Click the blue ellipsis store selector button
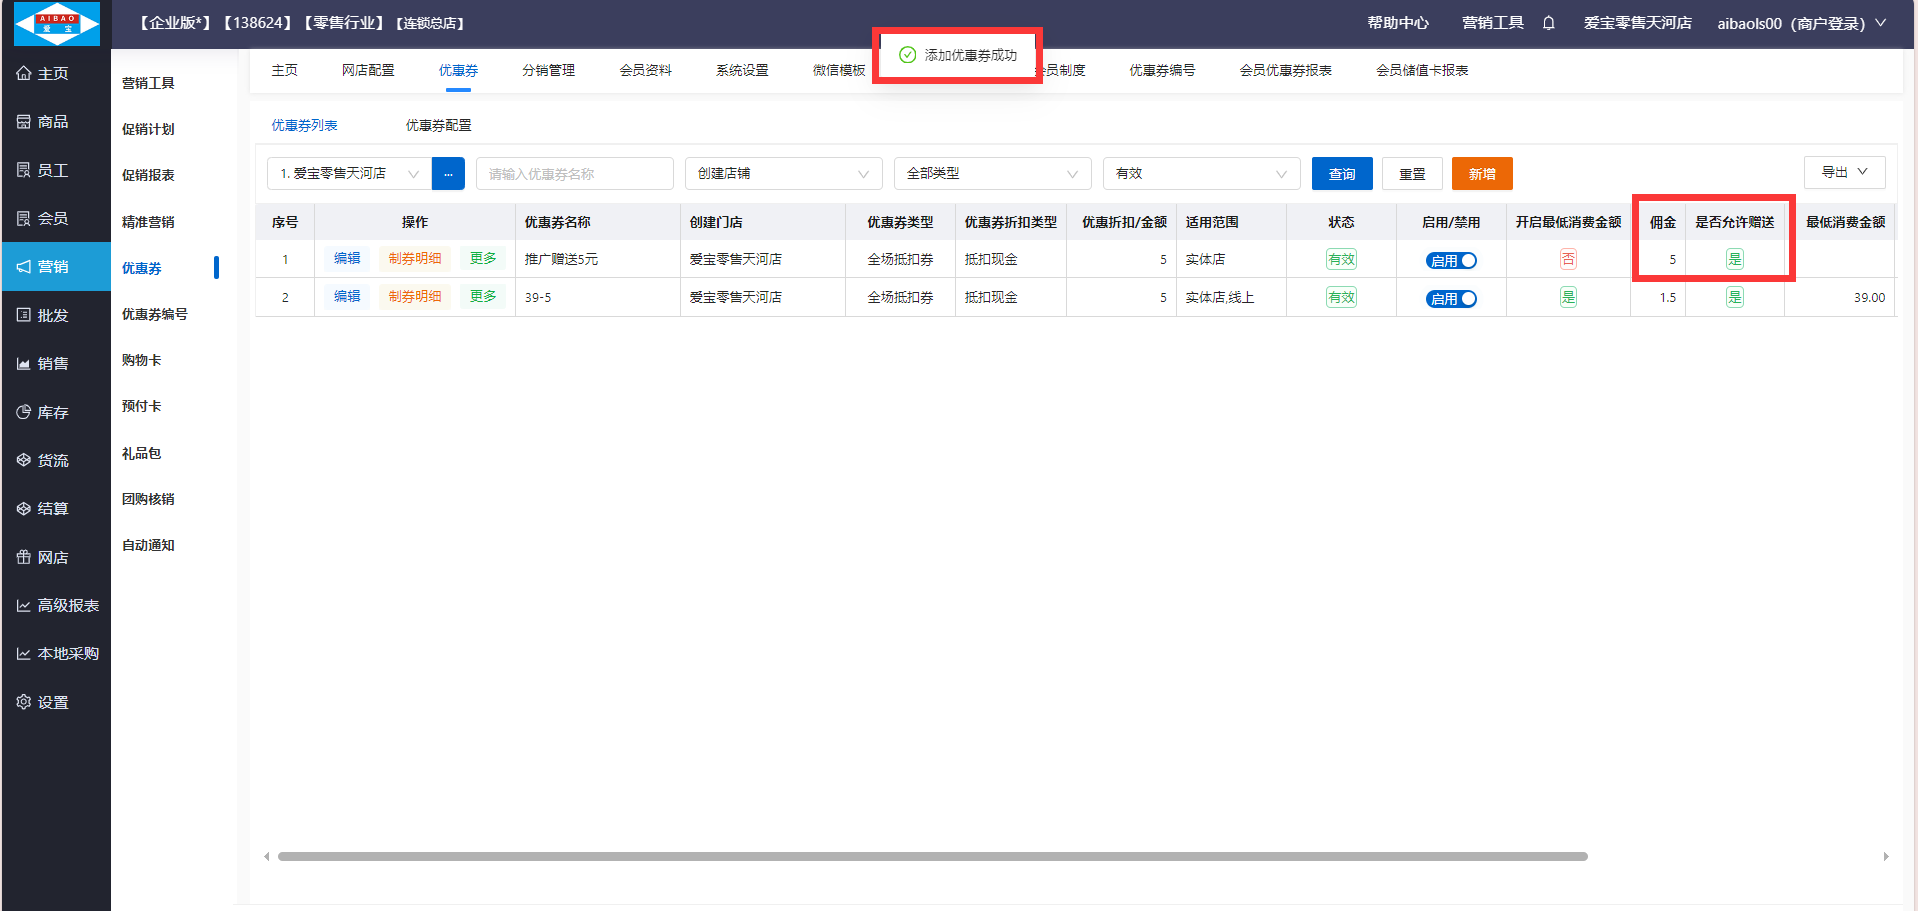The width and height of the screenshot is (1918, 911). point(448,173)
